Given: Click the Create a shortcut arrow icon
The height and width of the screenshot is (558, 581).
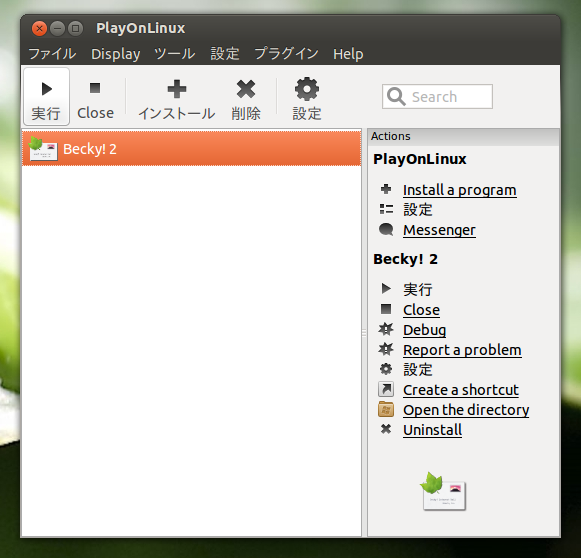Looking at the screenshot, I should [386, 389].
